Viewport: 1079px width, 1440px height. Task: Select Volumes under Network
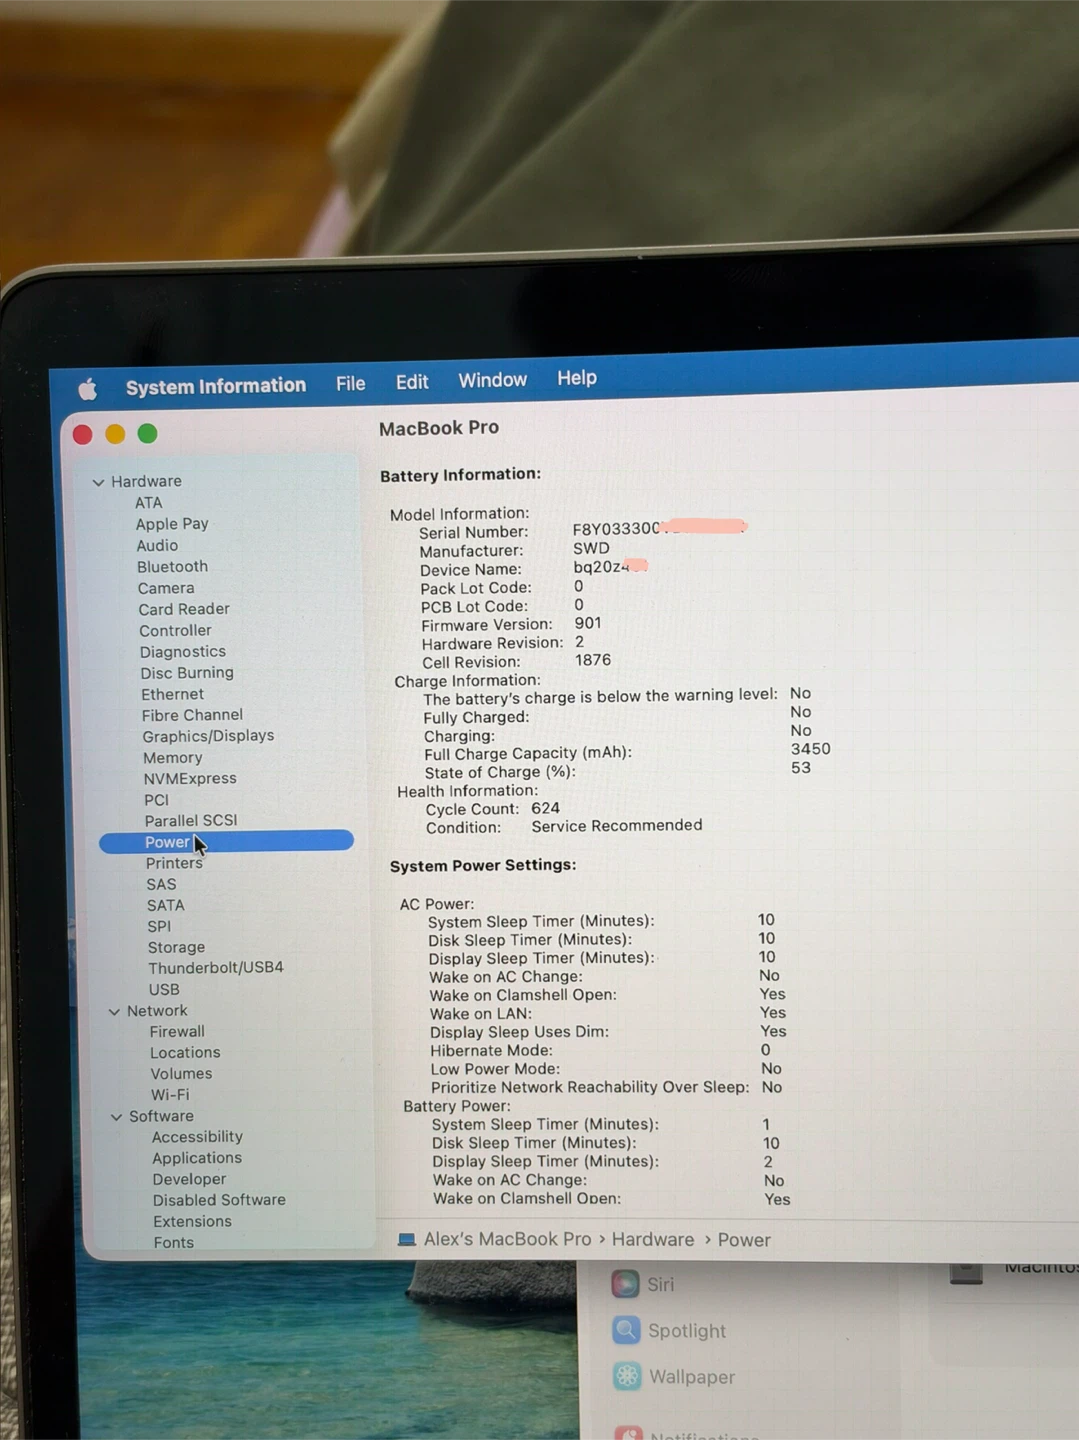pyautogui.click(x=181, y=1074)
